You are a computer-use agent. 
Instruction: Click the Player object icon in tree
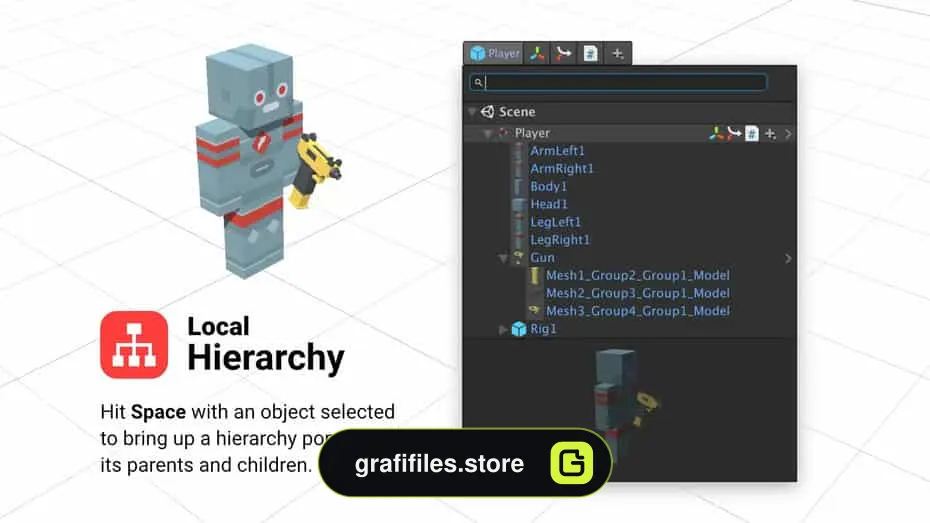tap(503, 133)
